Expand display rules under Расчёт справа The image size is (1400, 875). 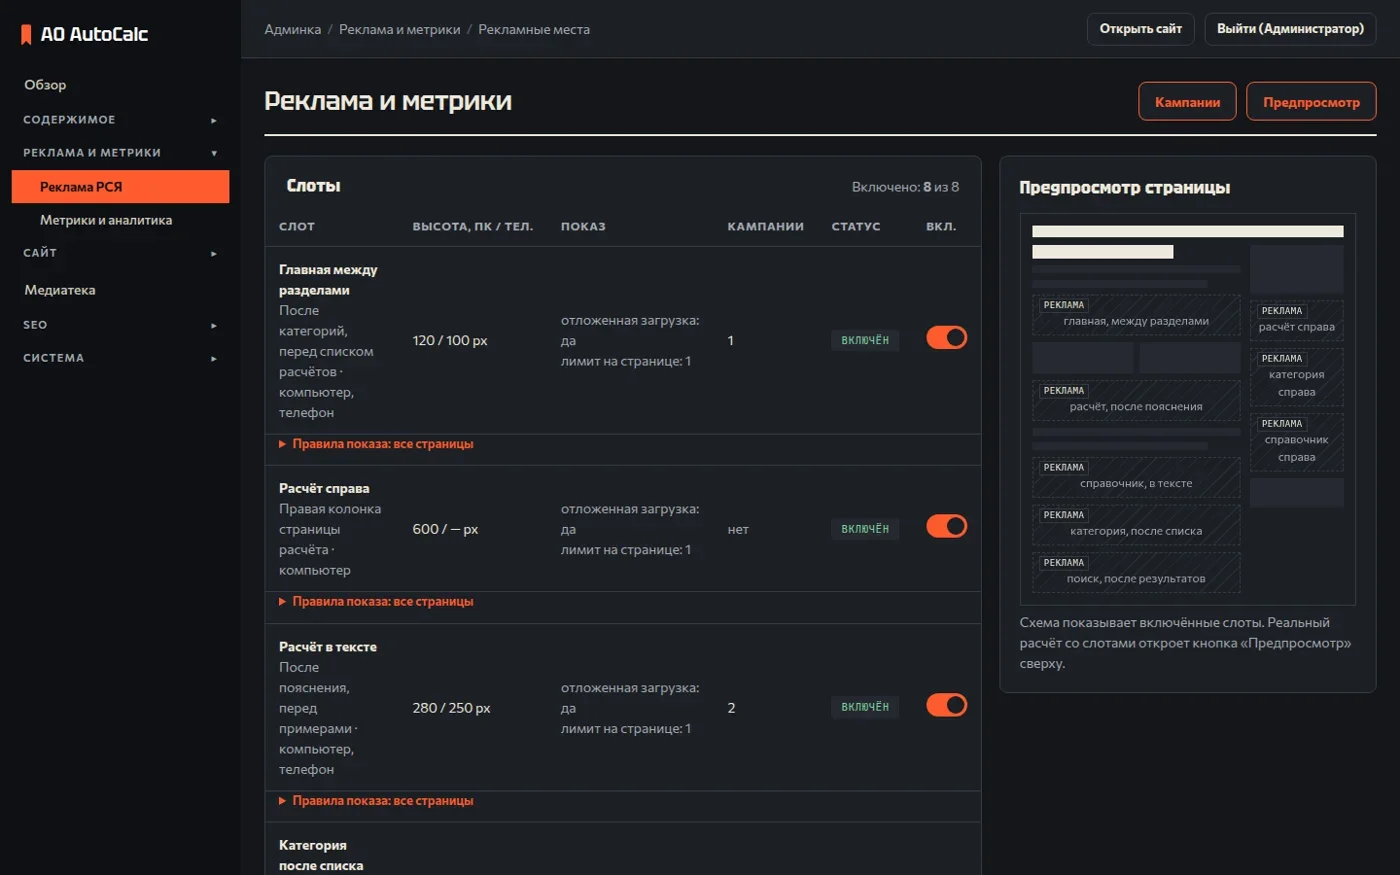(377, 602)
